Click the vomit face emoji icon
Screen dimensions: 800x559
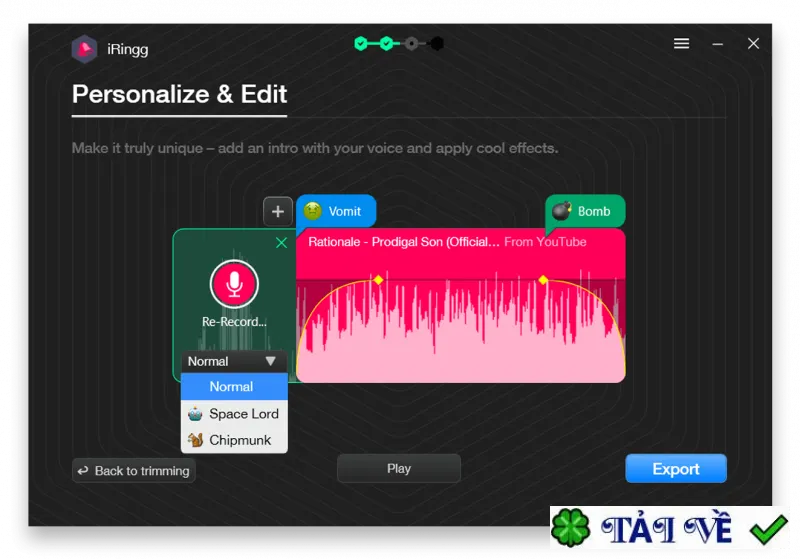pos(312,211)
